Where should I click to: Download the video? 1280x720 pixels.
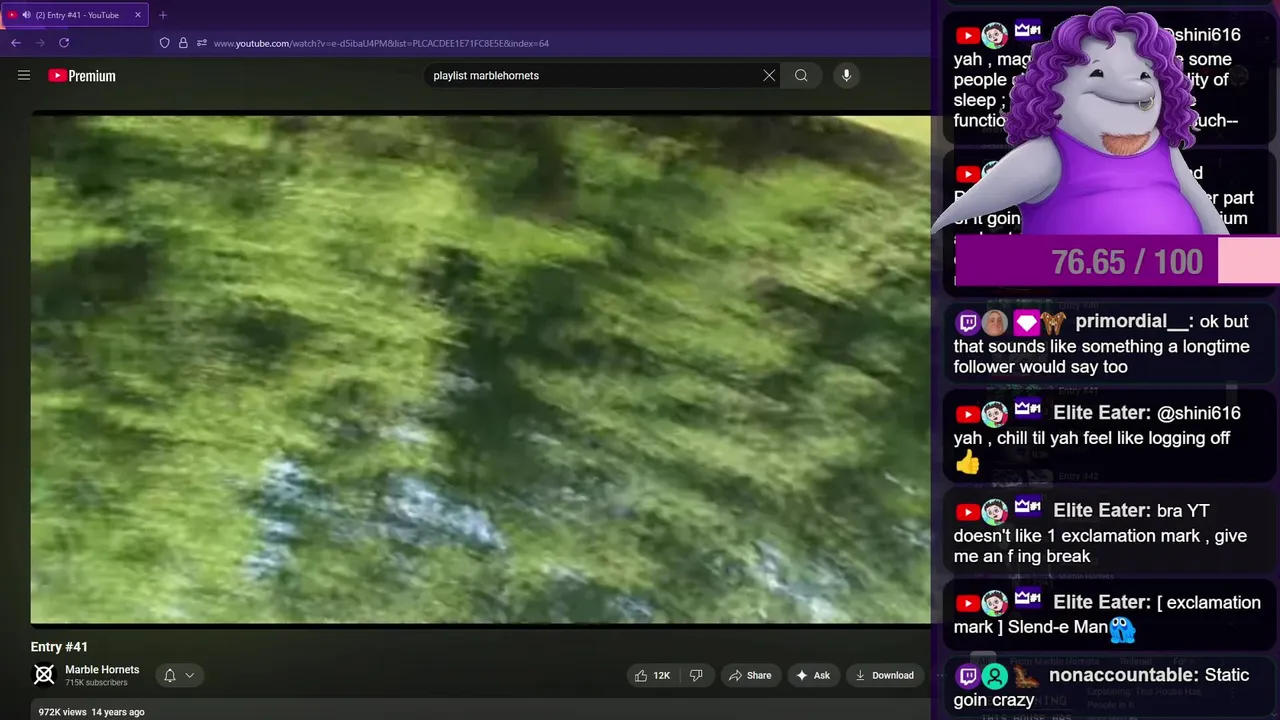point(884,675)
